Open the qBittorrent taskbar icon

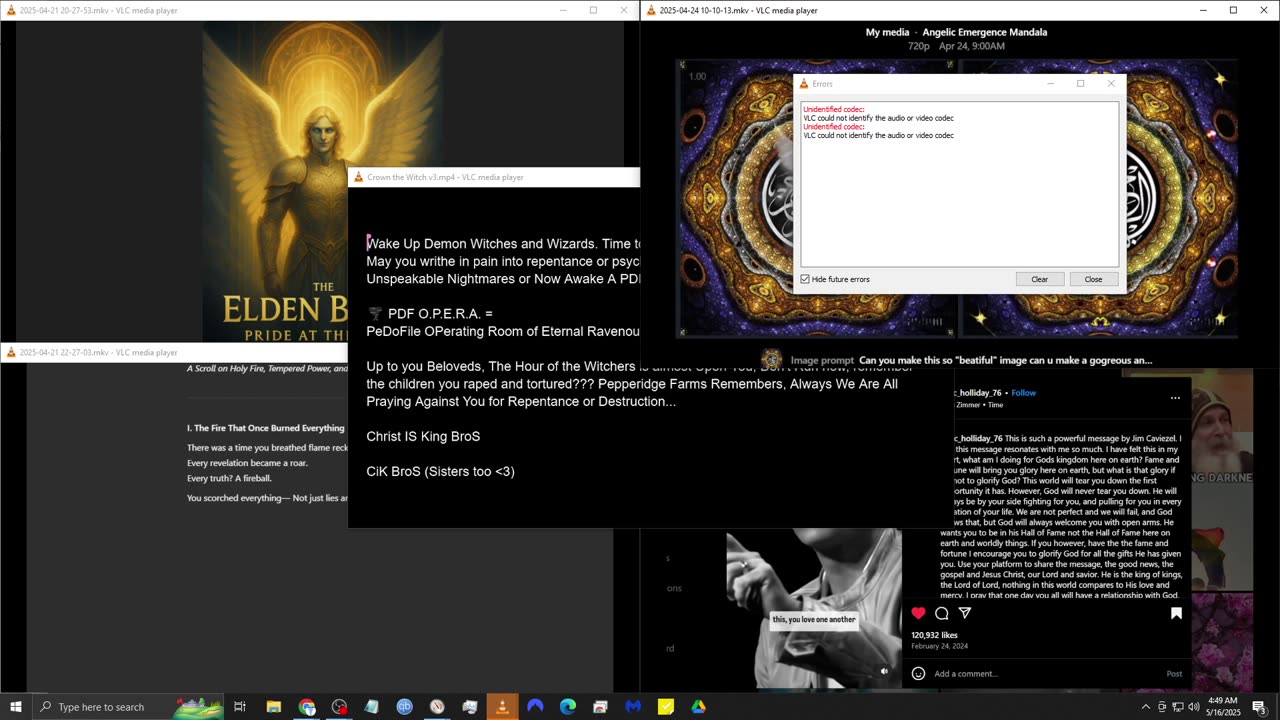[404, 707]
